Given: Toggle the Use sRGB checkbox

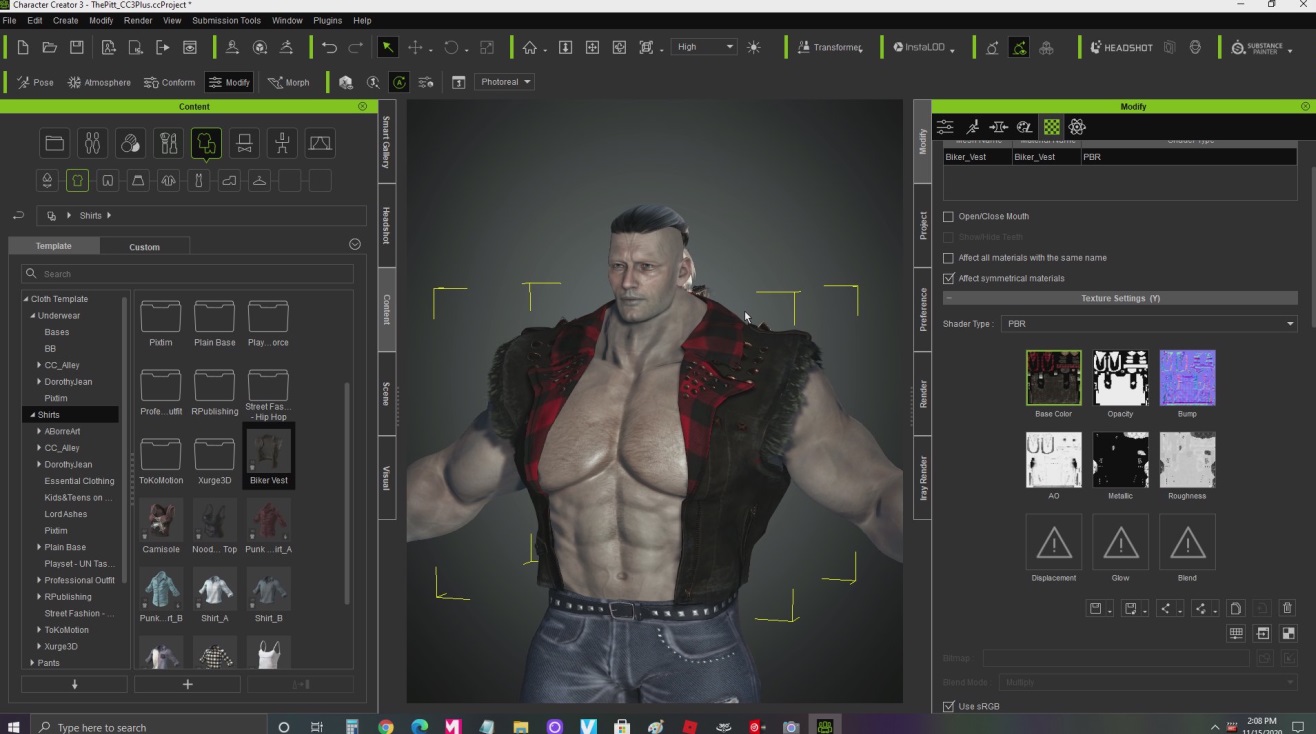Looking at the screenshot, I should 949,706.
